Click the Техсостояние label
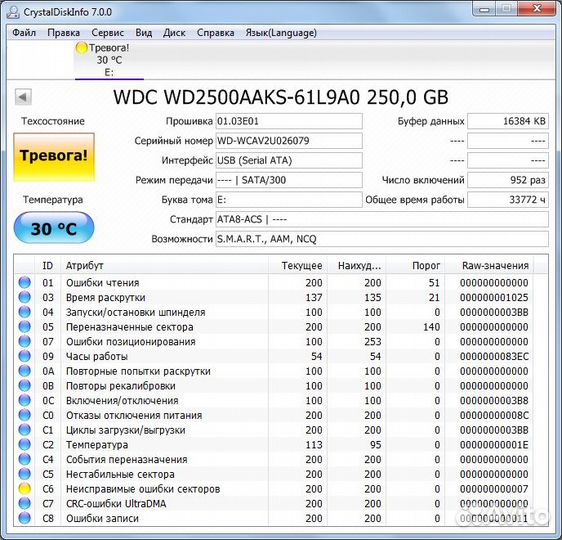The height and width of the screenshot is (540, 562). click(53, 121)
